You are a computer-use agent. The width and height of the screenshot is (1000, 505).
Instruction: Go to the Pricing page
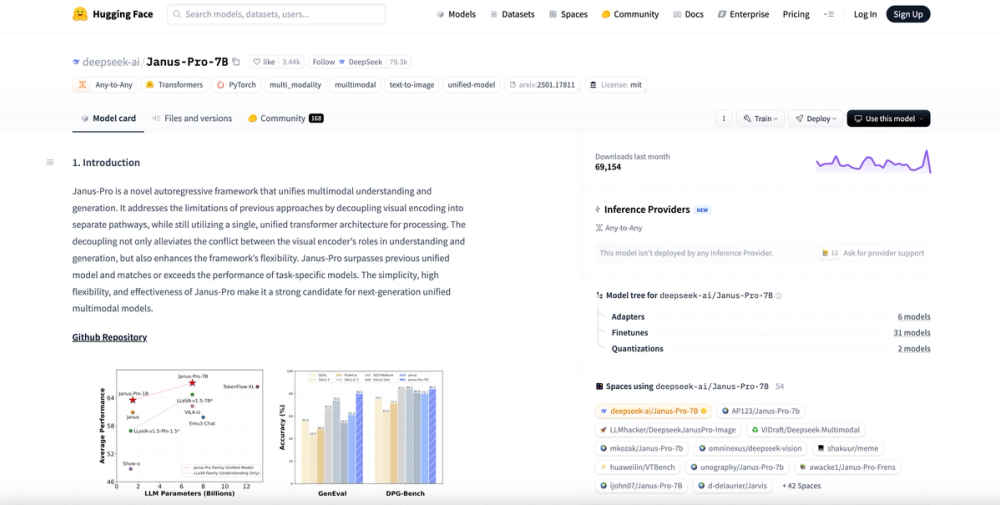[796, 14]
